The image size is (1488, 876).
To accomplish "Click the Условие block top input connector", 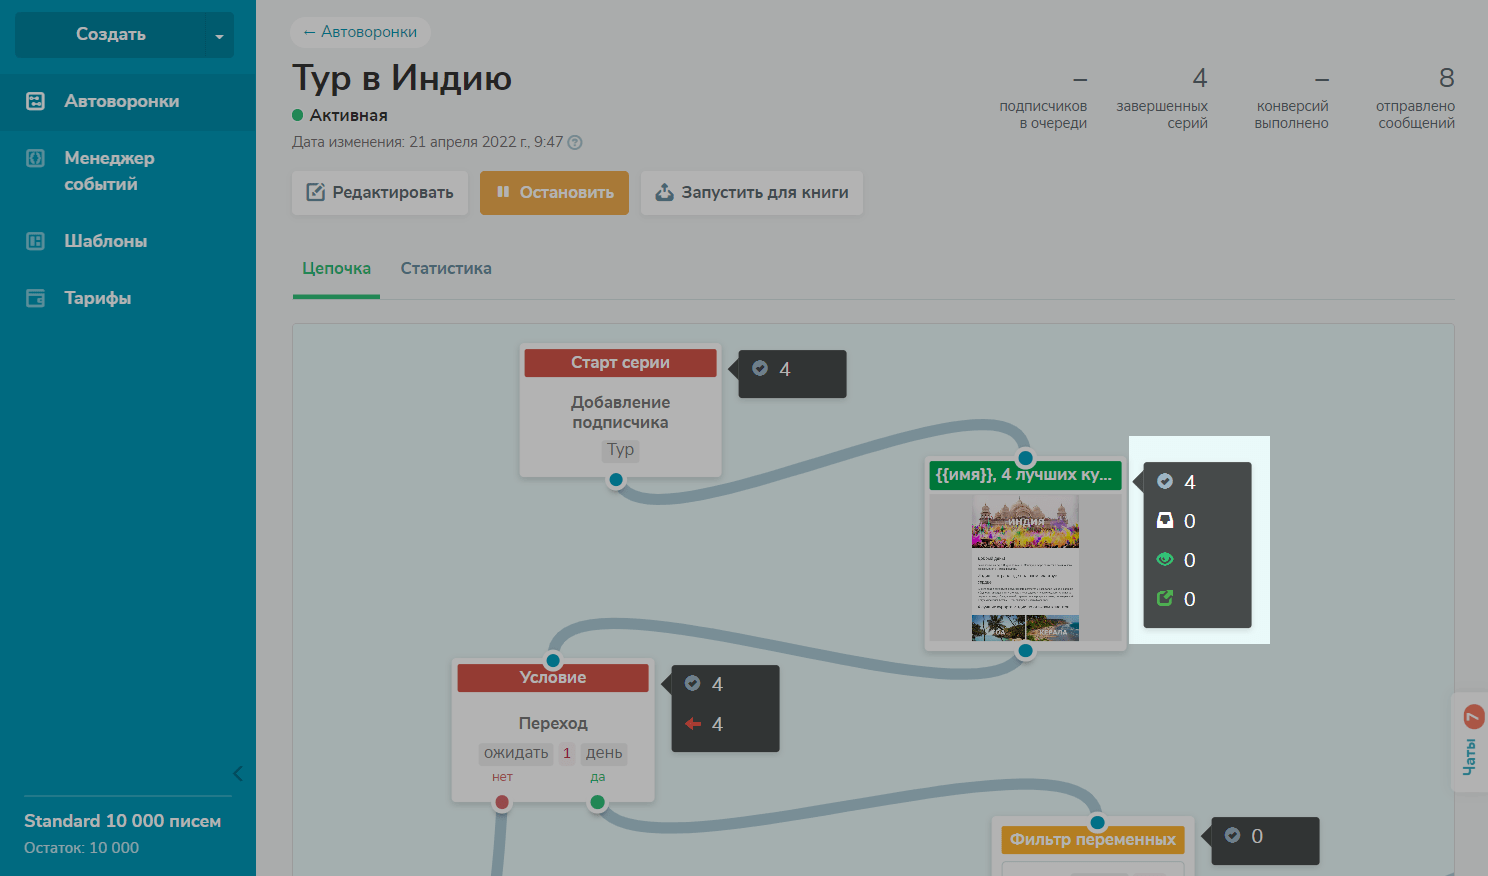I will coord(553,661).
